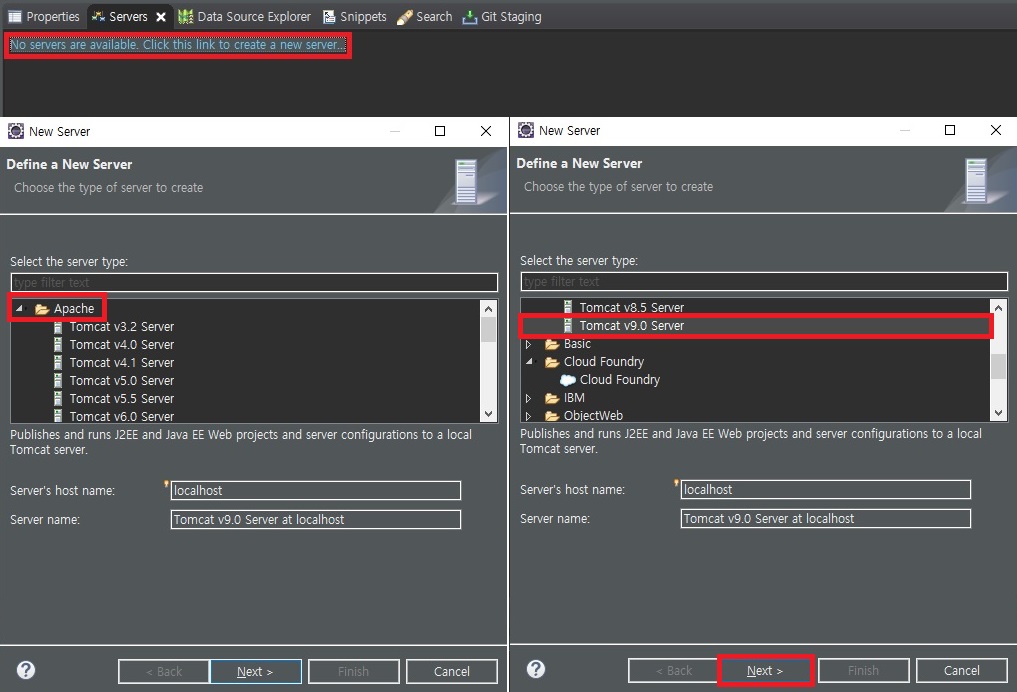Viewport: 1017px width, 692px height.
Task: Click Tomcat v4.0 Server icon in left dialog
Action: pyautogui.click(x=58, y=344)
